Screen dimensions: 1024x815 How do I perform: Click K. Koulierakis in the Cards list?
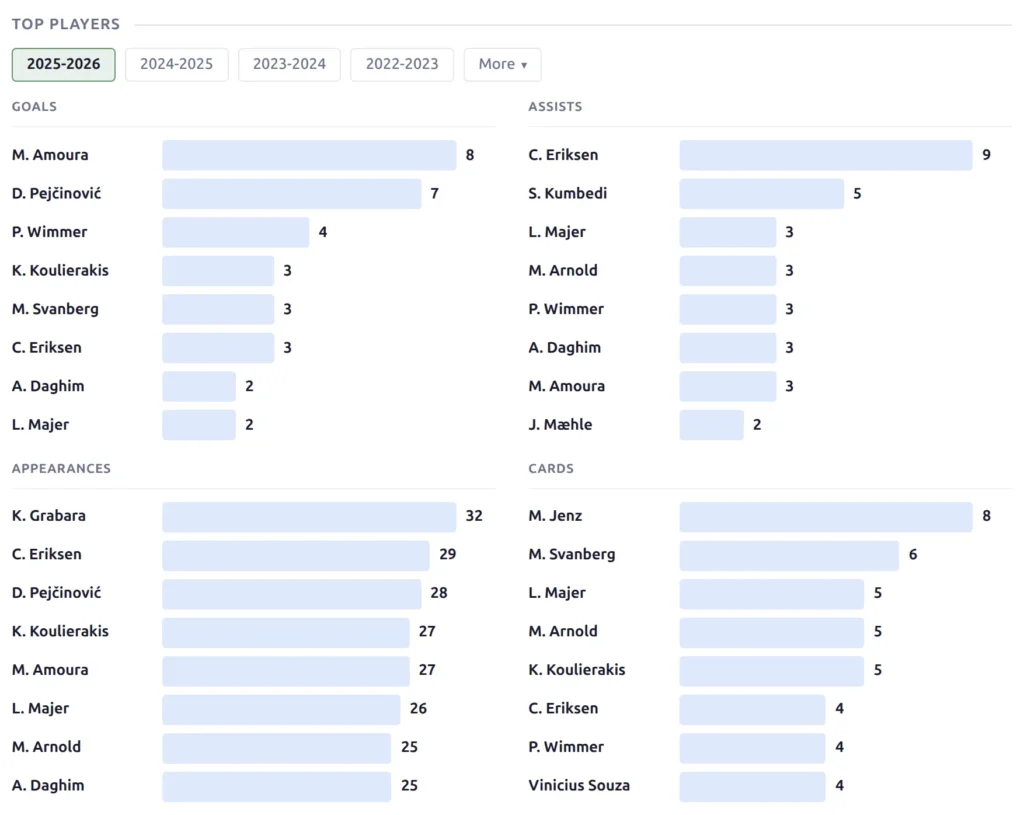[x=577, y=669]
